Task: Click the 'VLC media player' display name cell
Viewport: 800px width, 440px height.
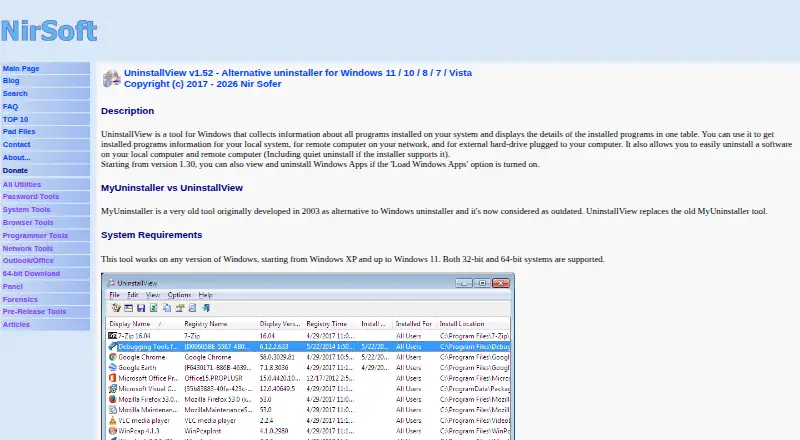Action: 144,421
